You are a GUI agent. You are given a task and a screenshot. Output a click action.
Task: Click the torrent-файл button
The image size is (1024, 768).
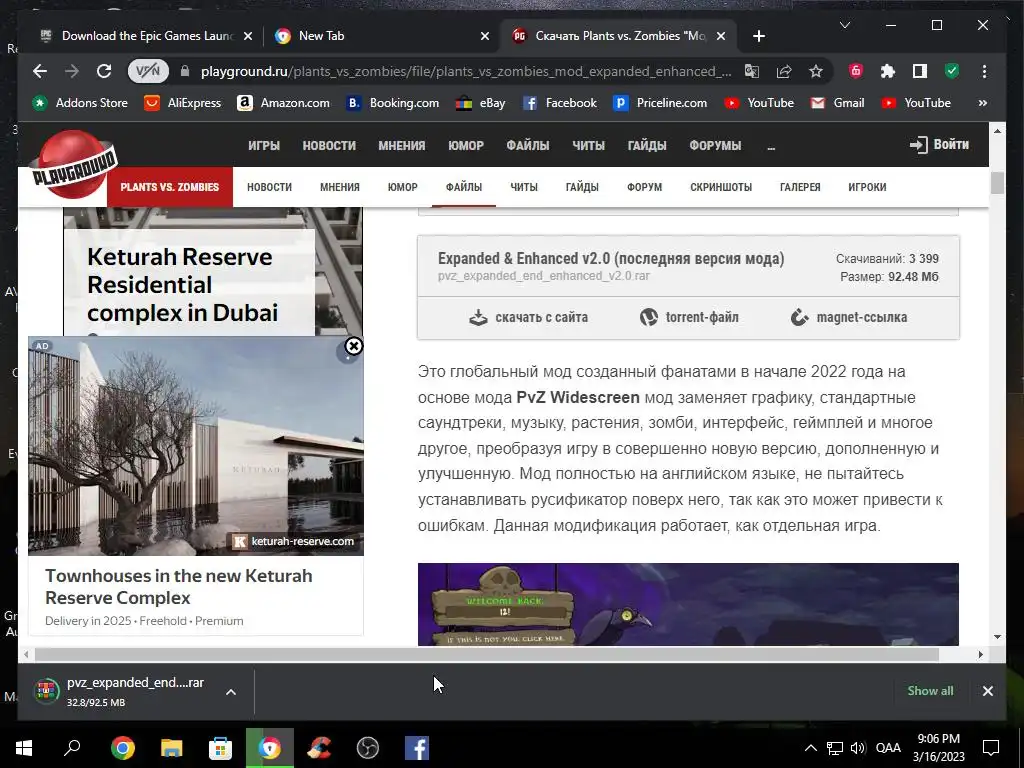pos(689,317)
